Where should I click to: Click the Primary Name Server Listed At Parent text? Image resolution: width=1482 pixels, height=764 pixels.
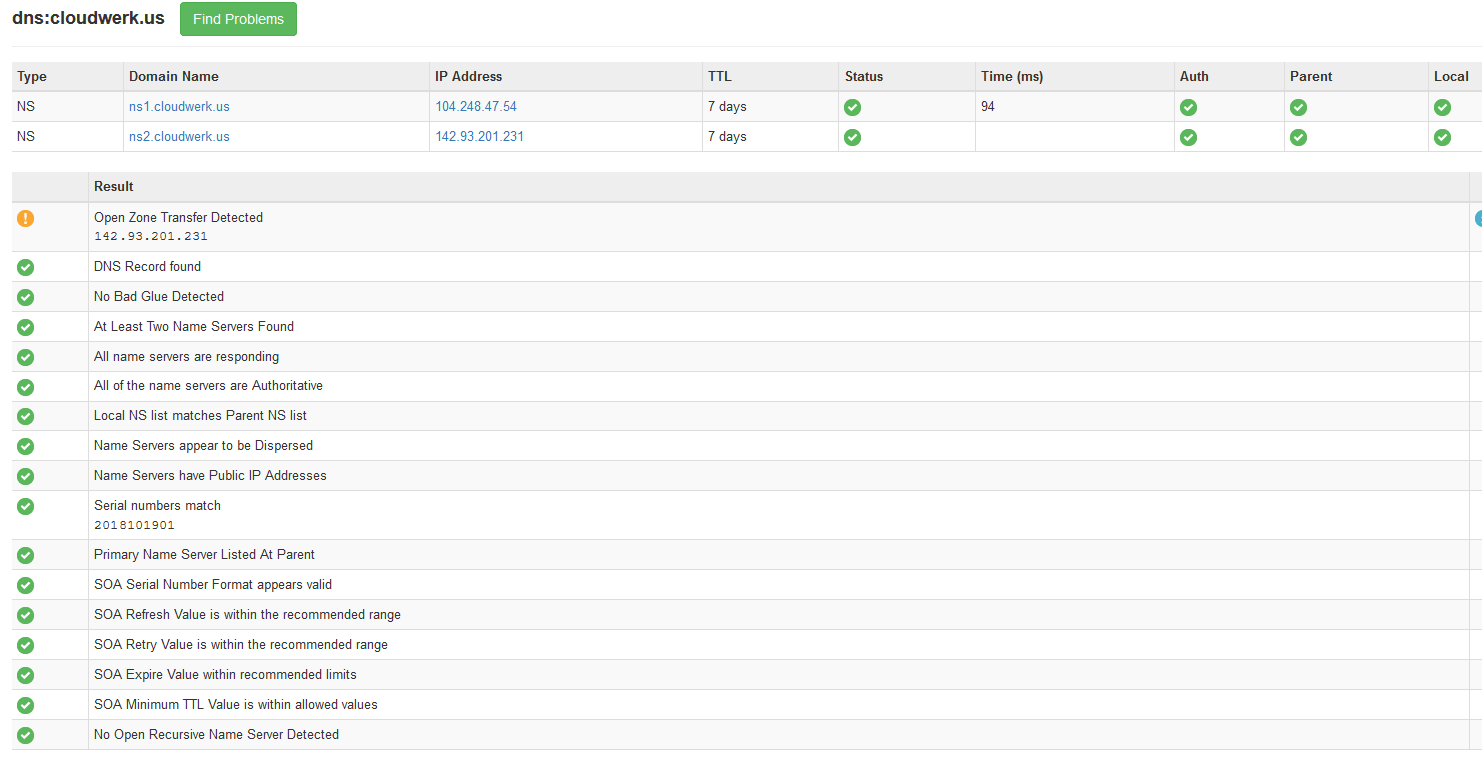click(204, 554)
